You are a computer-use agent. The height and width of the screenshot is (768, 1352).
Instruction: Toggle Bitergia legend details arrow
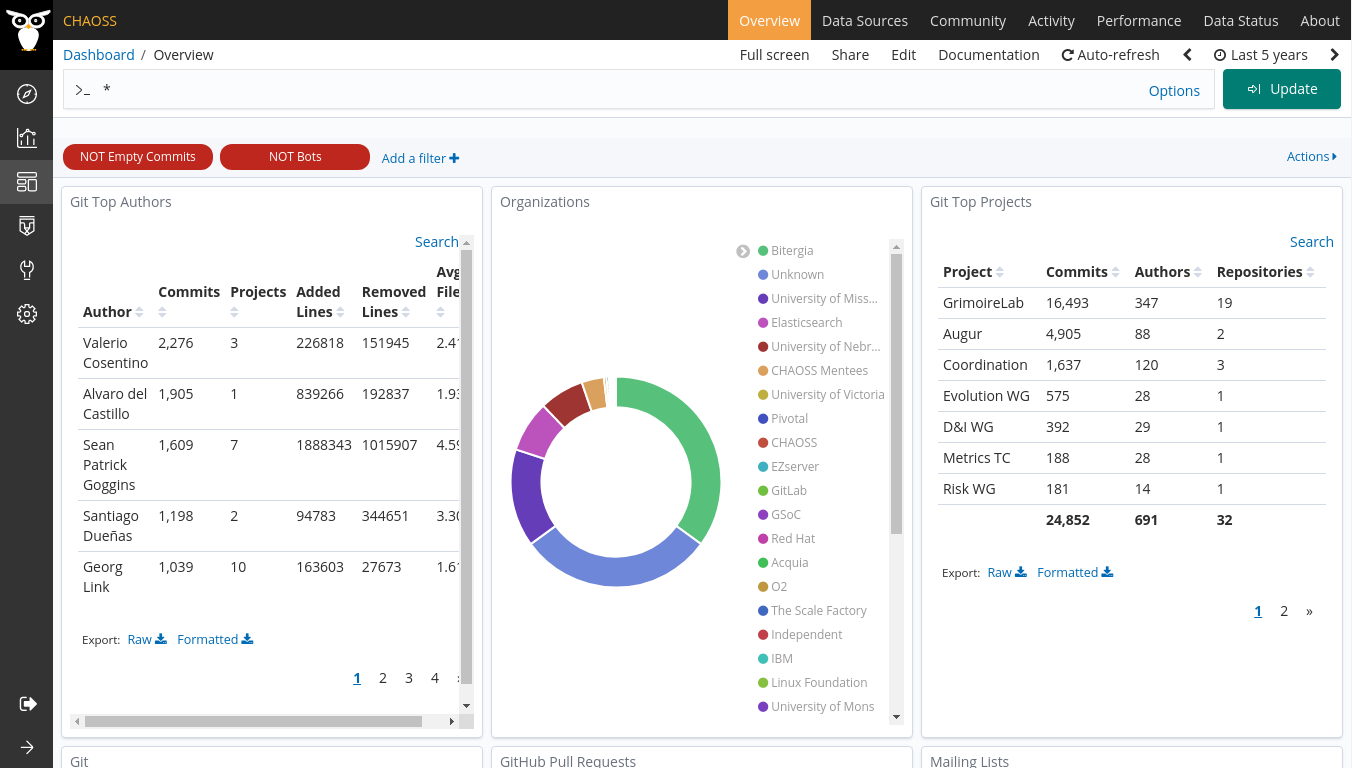tap(743, 251)
